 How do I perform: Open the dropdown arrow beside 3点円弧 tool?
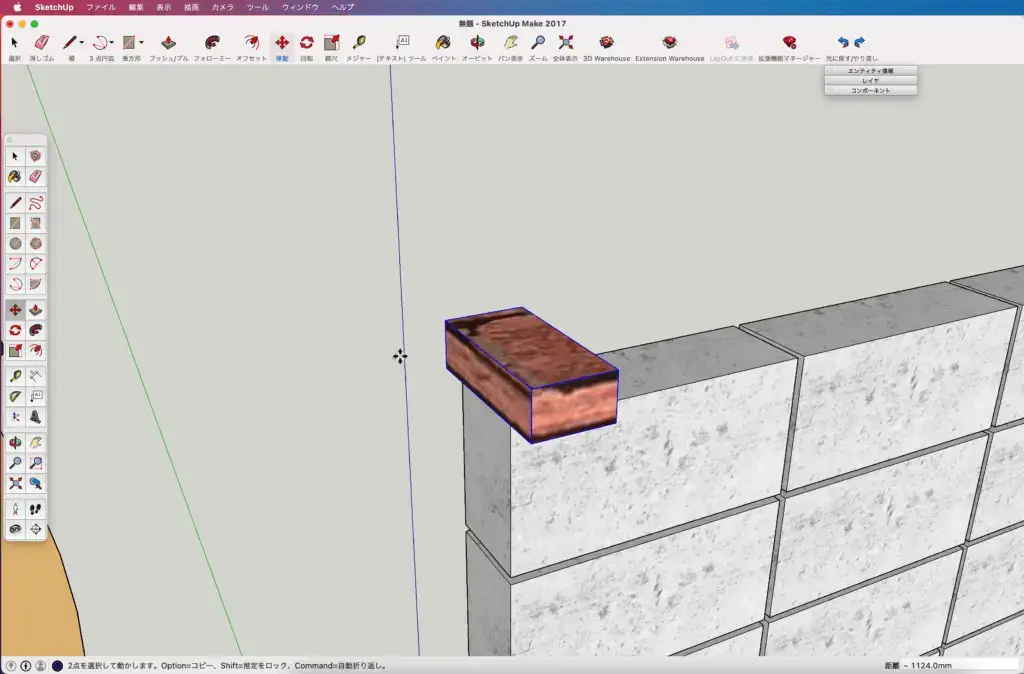click(112, 42)
